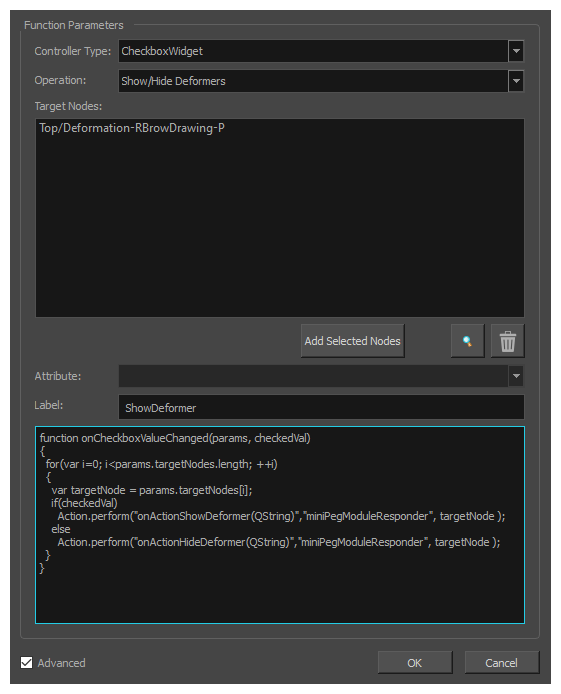
Task: Select Top/Deformation-RBrowDrawing-P in Target Nodes
Action: pos(132,128)
